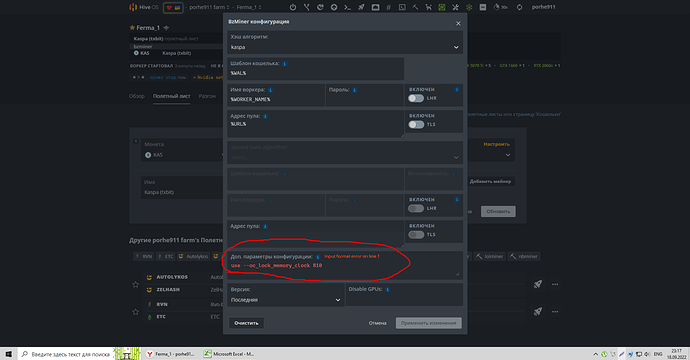690x360 pixels.
Task: Switch to Полетный лист tab
Action: (x=172, y=96)
